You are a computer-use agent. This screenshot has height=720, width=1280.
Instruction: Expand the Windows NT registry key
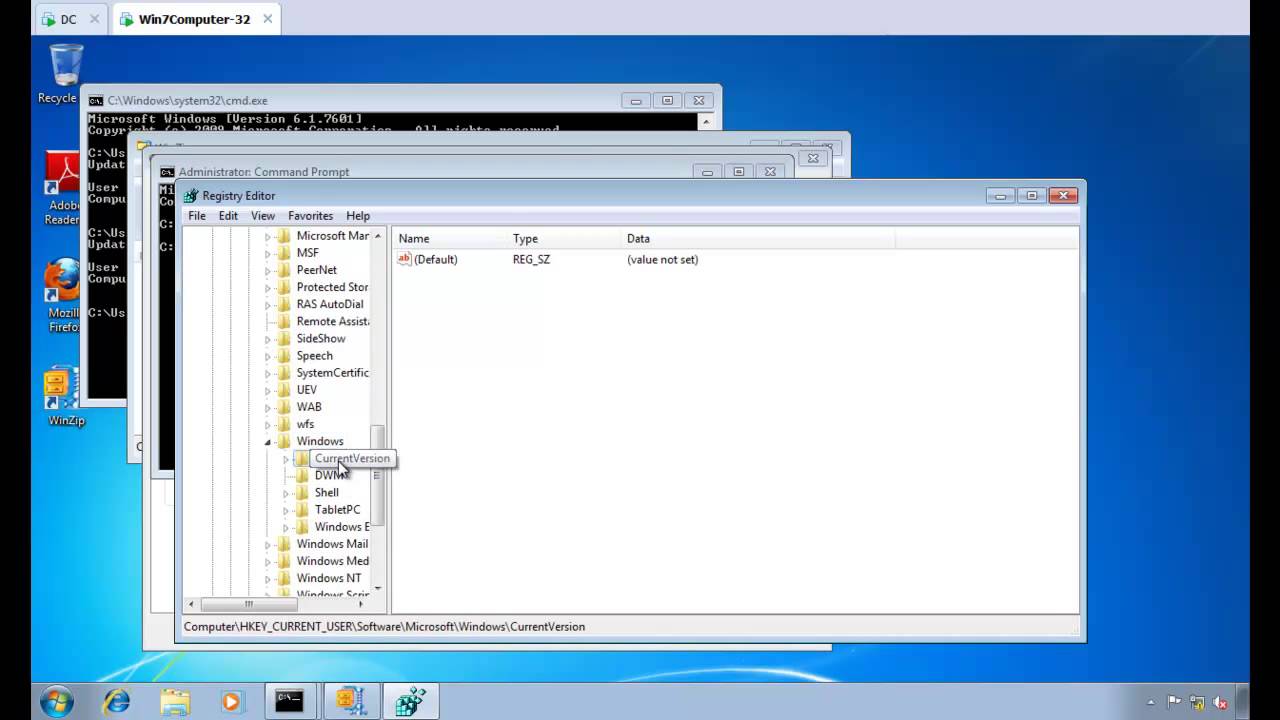point(268,579)
